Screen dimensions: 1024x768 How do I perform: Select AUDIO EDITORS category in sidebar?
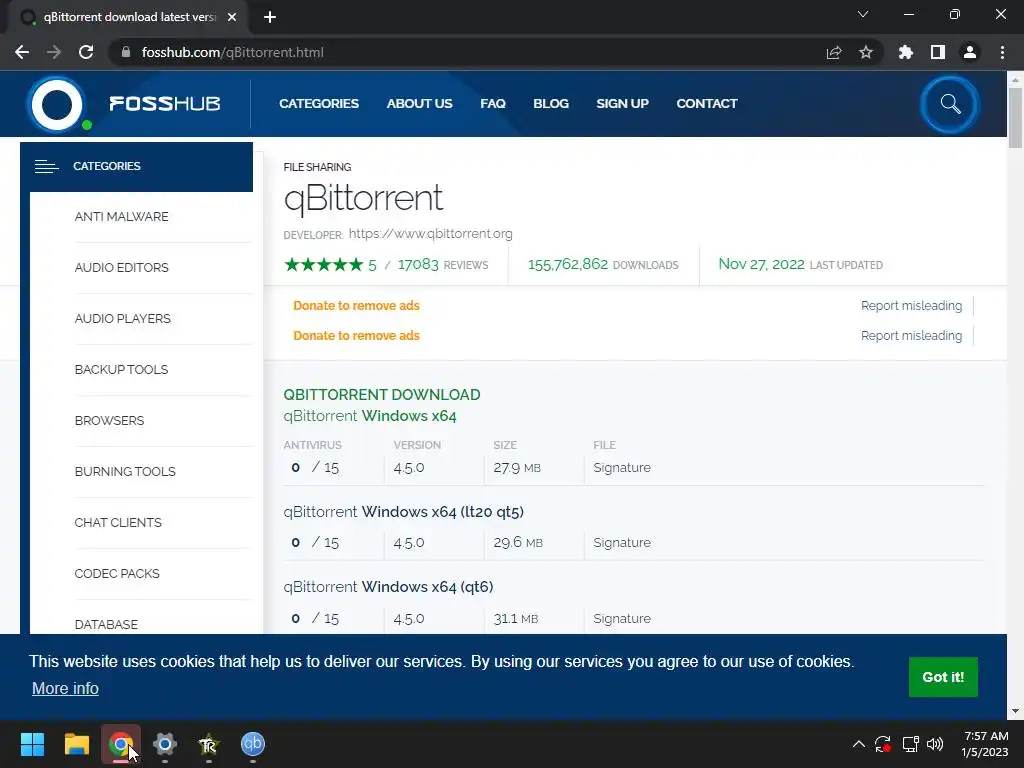(121, 268)
